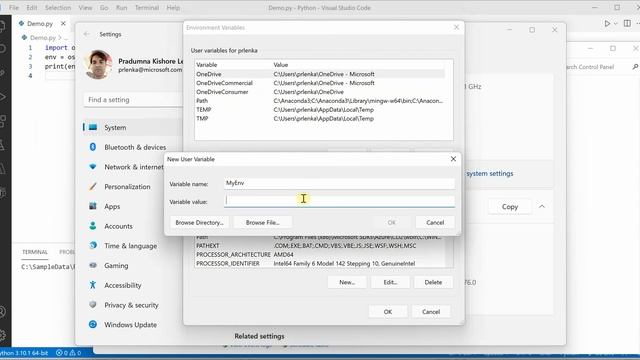
Task: Close Environment Variables window with X
Action: point(456,27)
